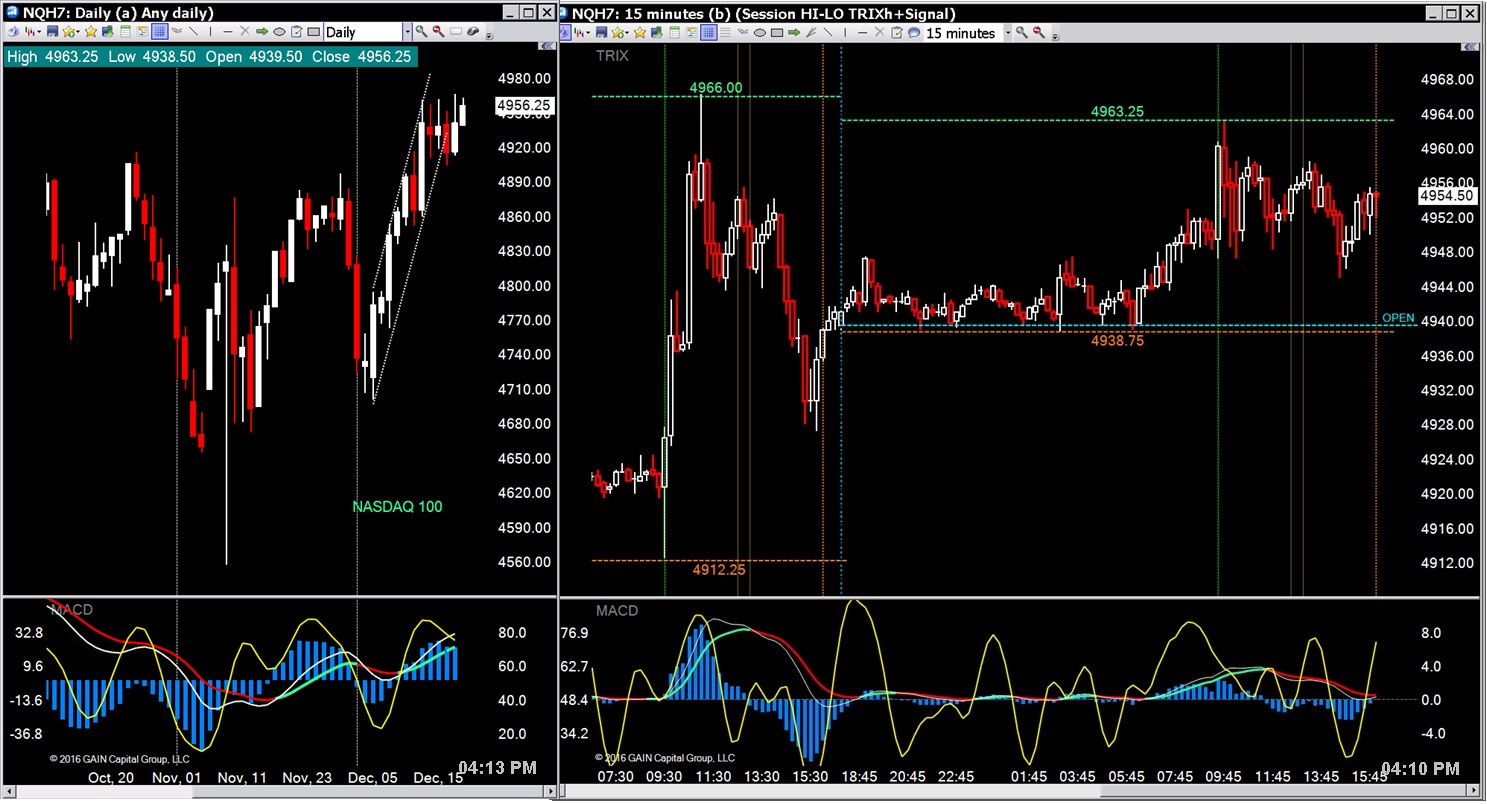Select rectangle tool in Daily chart toolbar

(x=313, y=32)
